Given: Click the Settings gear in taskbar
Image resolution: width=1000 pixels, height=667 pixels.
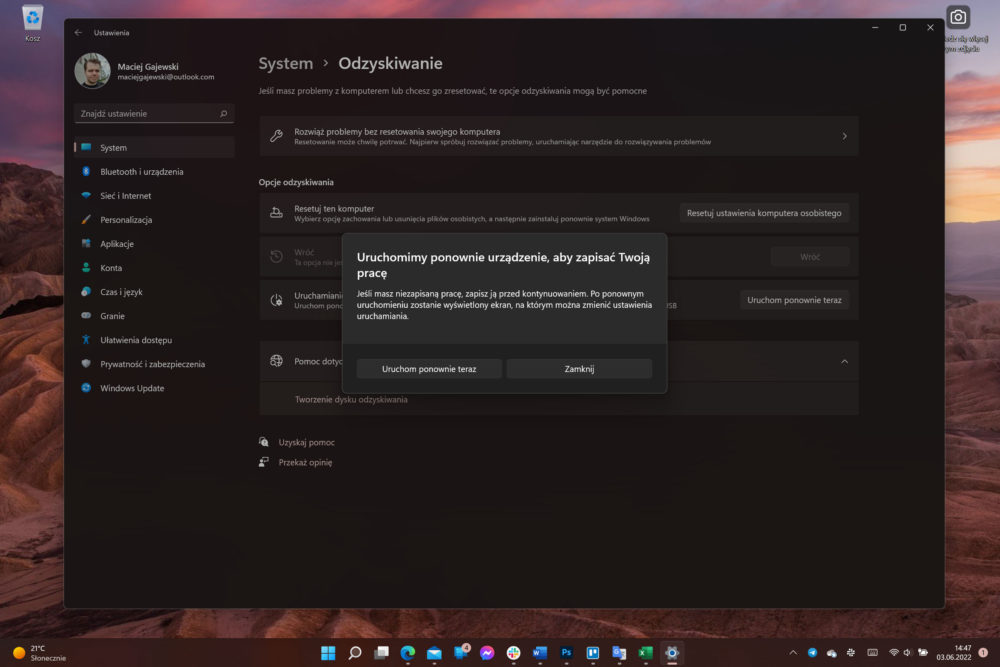Looking at the screenshot, I should [x=672, y=653].
